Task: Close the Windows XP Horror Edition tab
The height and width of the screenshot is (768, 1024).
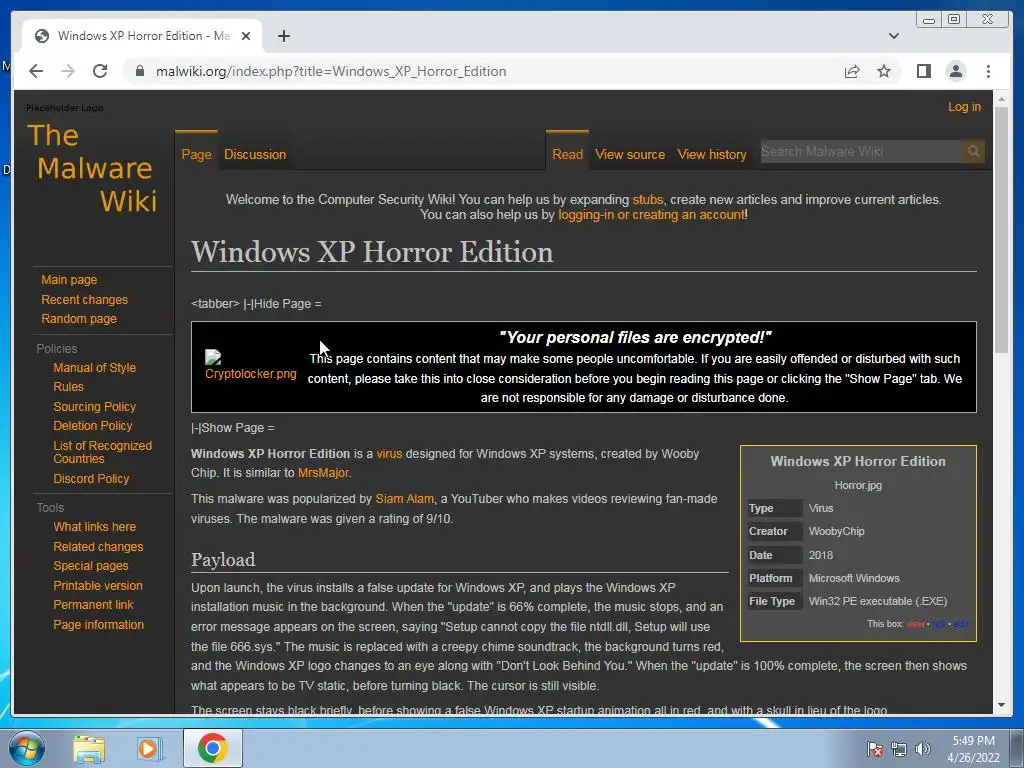Action: click(x=246, y=36)
